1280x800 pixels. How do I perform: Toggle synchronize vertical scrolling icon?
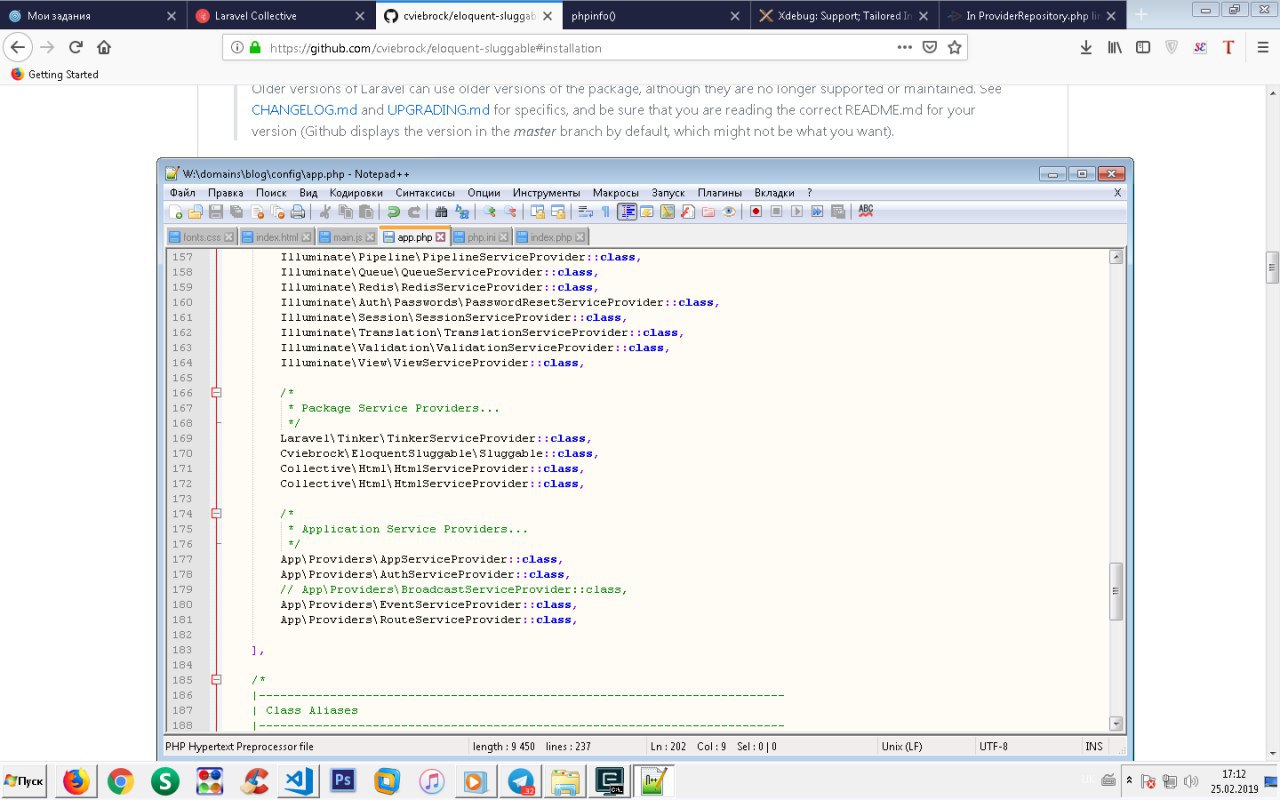536,211
